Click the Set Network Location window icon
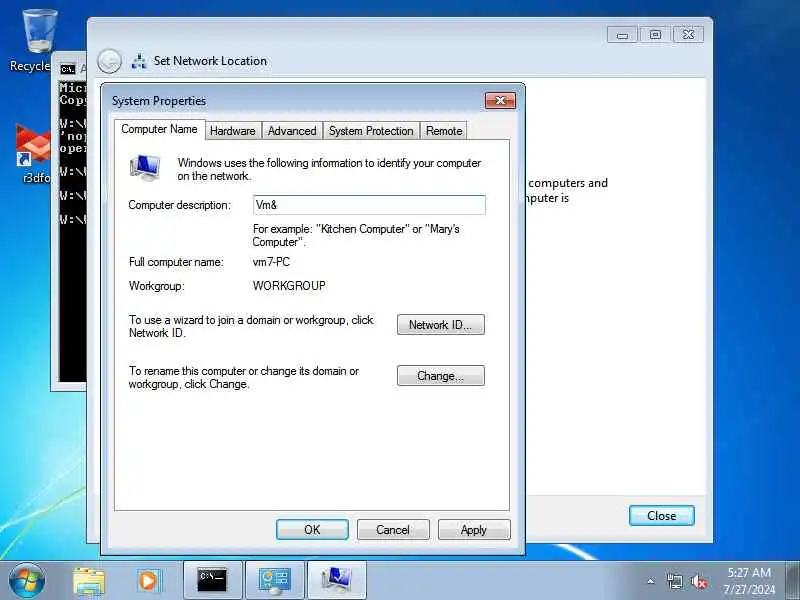Viewport: 800px width, 600px height. click(139, 62)
